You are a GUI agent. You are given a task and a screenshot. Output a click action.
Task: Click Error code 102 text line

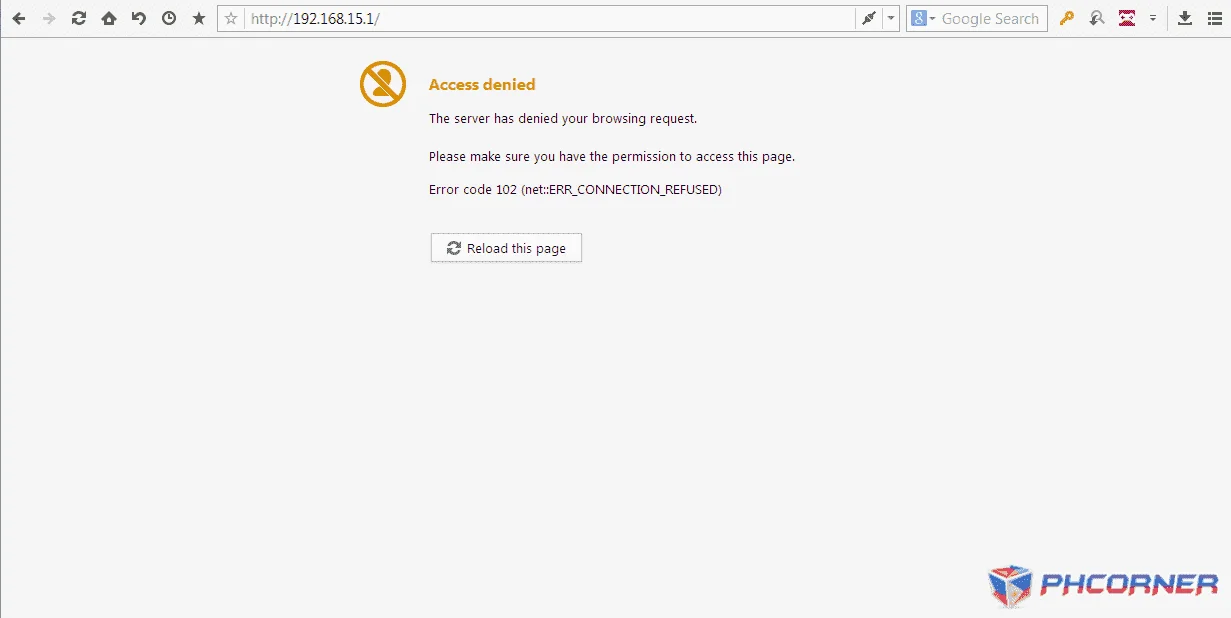(x=575, y=189)
